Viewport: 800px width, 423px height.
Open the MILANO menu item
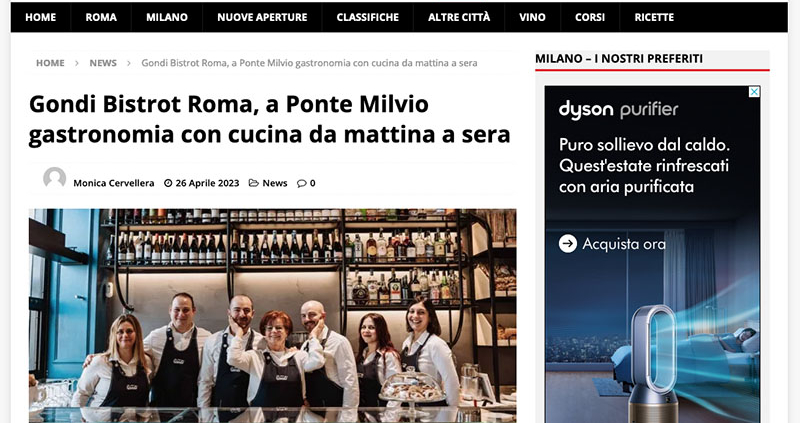tap(167, 17)
